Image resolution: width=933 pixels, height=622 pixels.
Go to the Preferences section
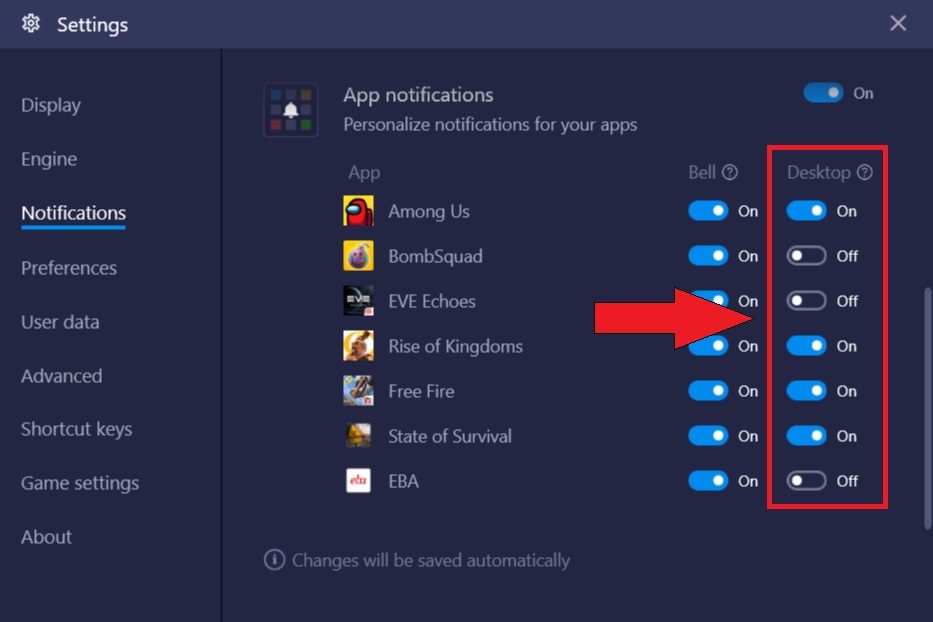pos(68,268)
